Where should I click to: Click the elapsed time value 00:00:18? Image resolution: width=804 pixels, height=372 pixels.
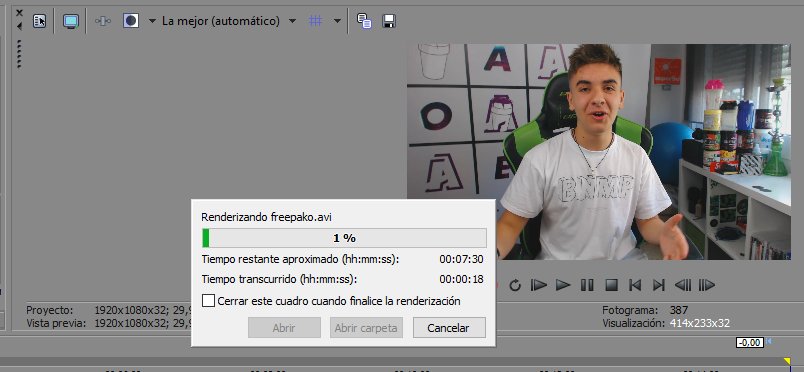point(461,280)
